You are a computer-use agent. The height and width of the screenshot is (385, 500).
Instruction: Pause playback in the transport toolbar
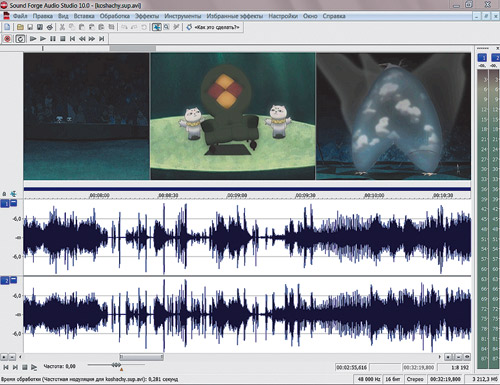tap(53, 39)
